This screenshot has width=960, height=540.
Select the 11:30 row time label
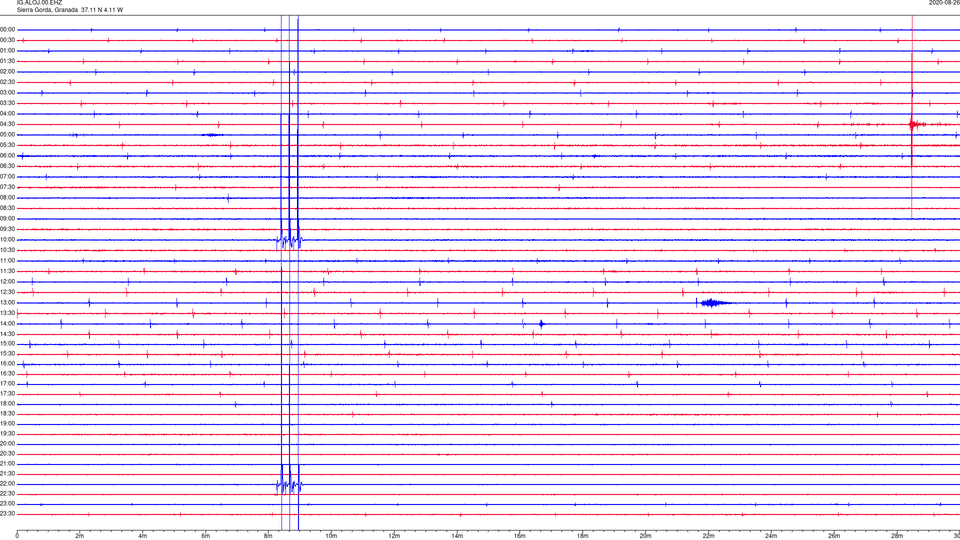pyautogui.click(x=7, y=271)
